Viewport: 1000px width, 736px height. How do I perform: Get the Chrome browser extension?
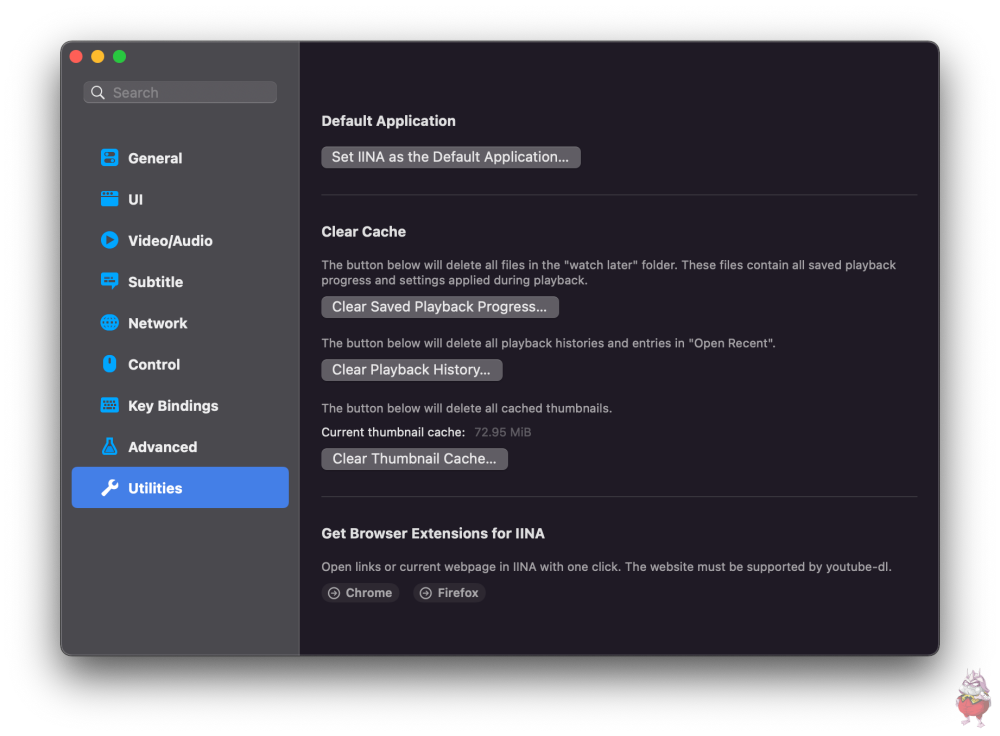click(x=360, y=593)
